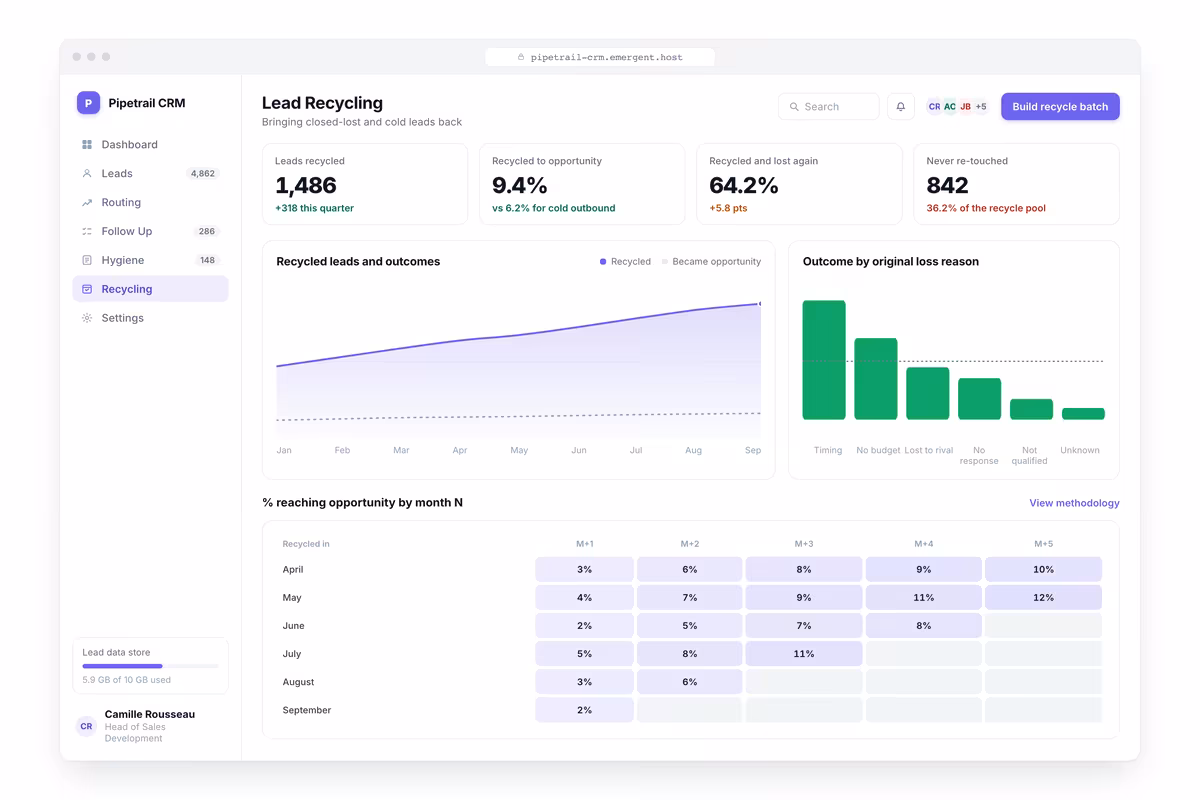Click April M+5 cell showing 10%
This screenshot has height=800, width=1200.
(1043, 569)
